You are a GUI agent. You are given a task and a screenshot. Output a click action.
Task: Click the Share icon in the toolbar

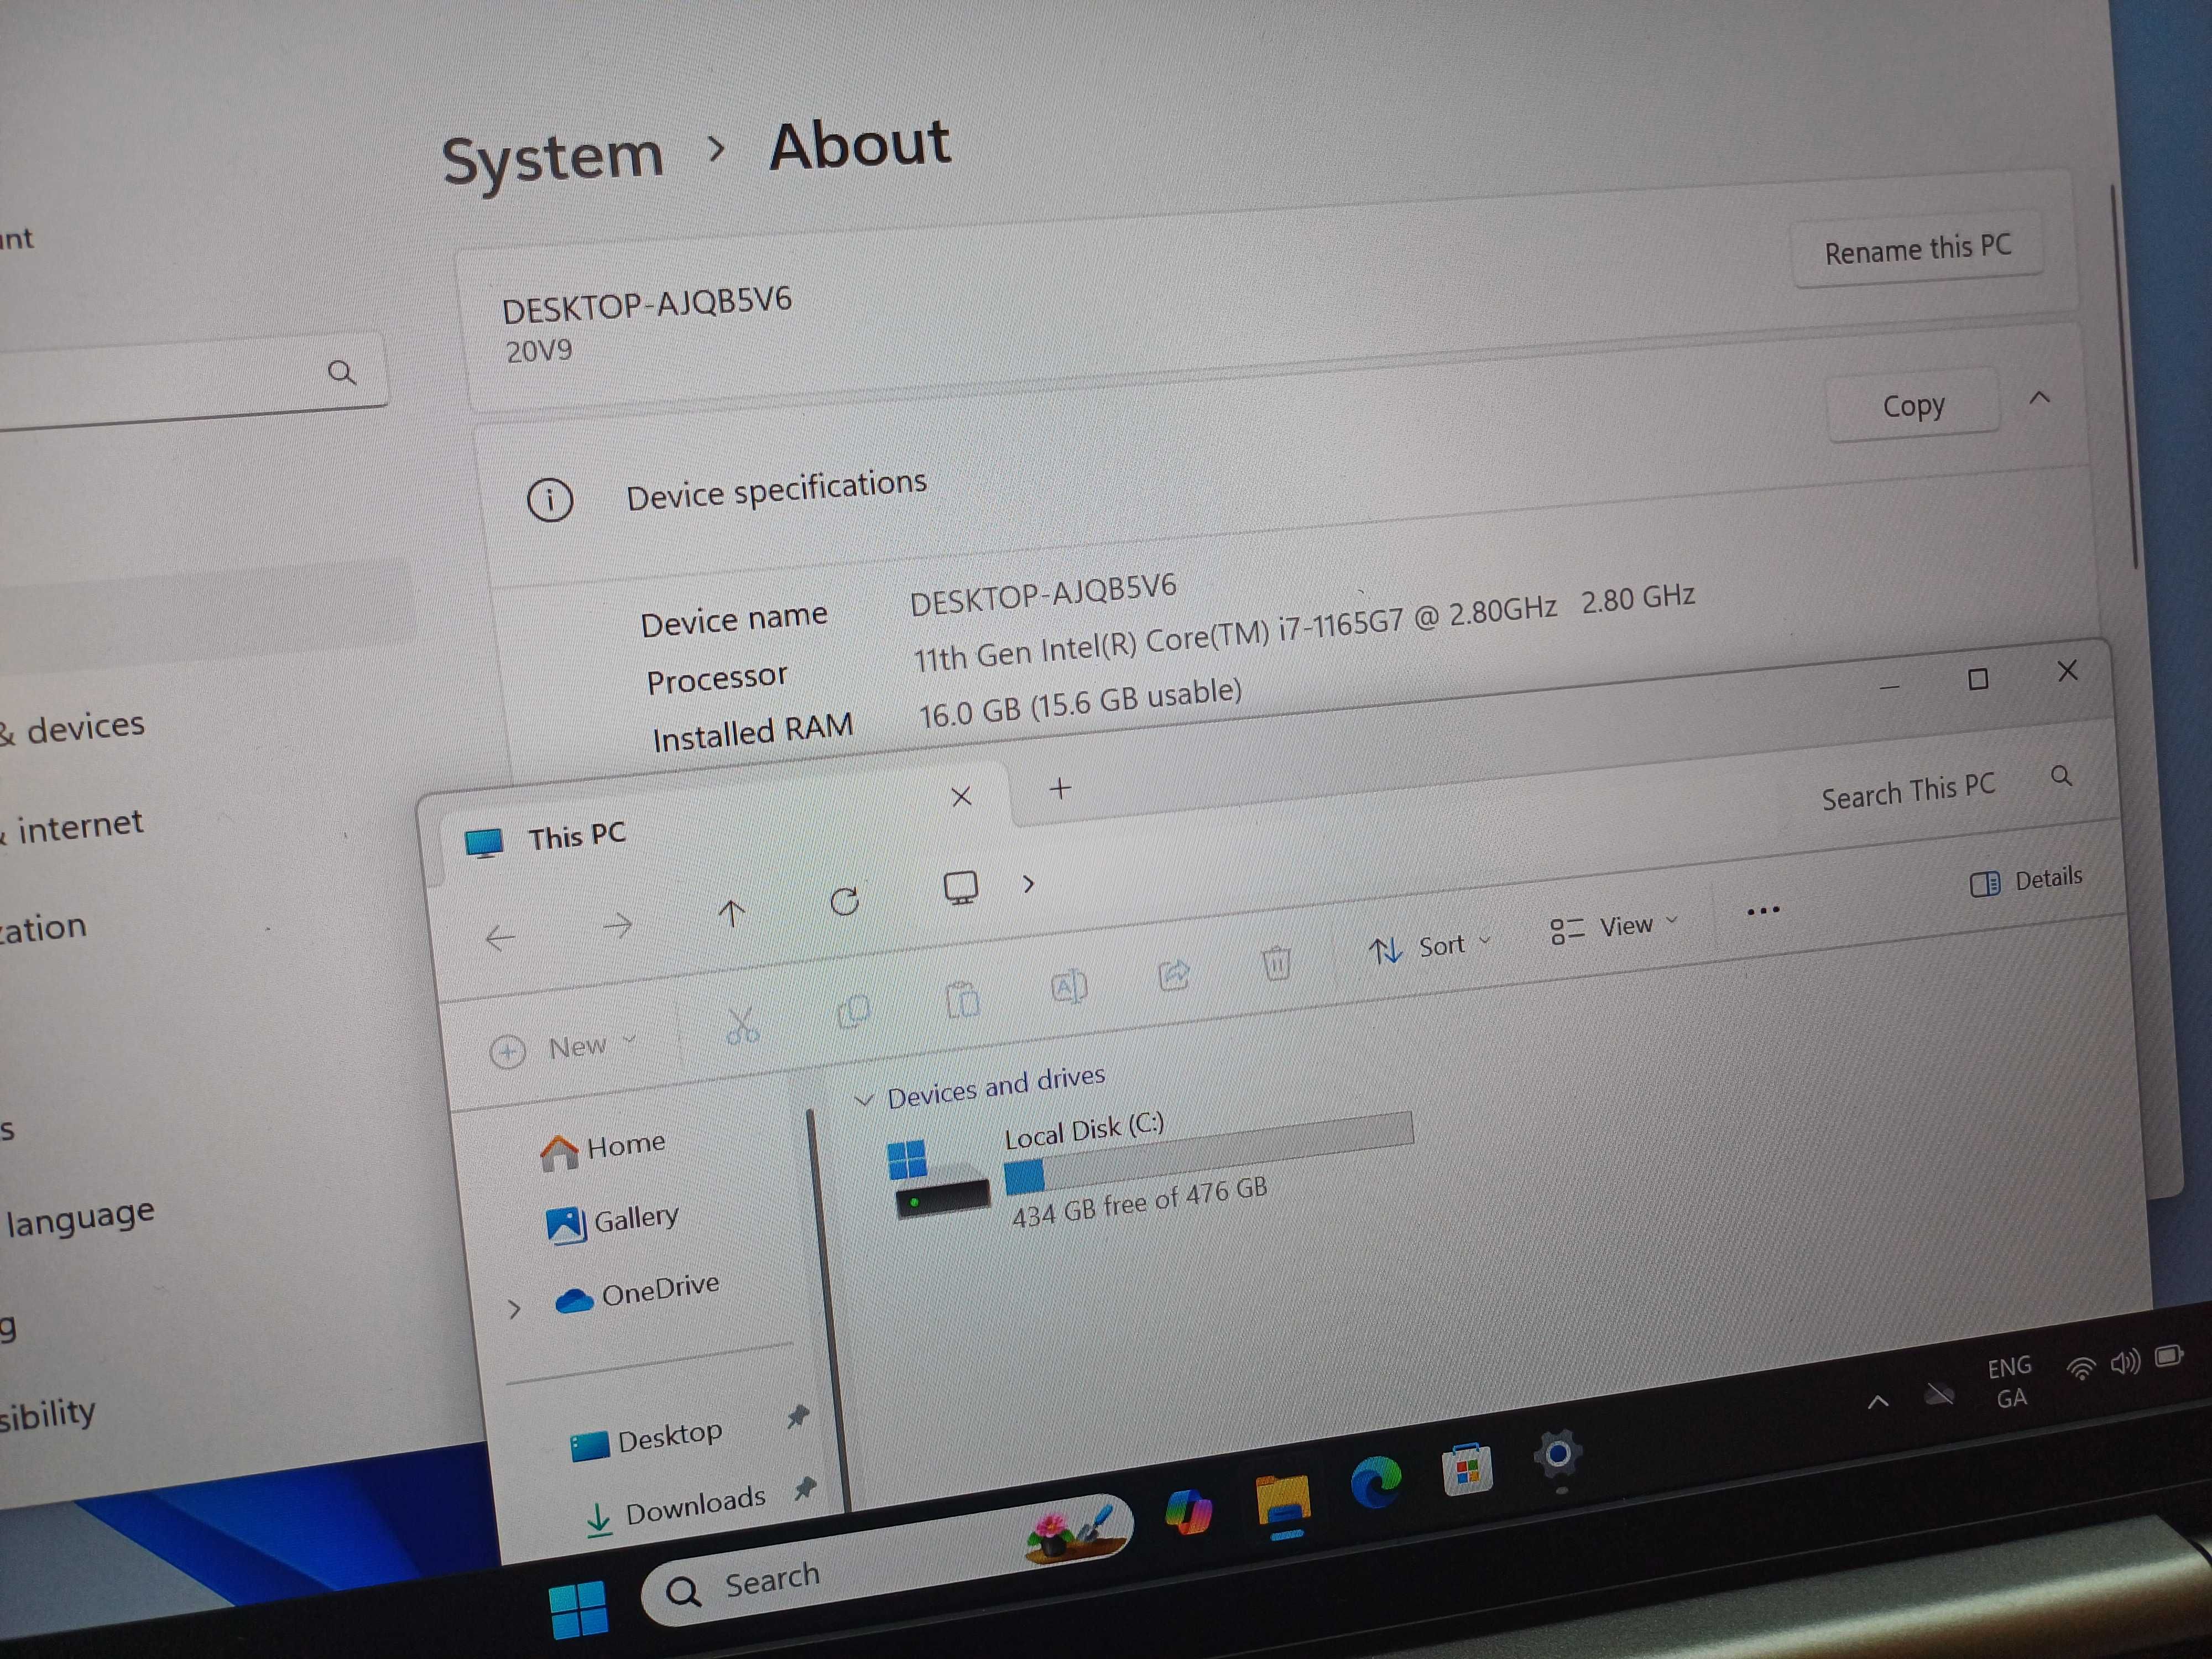click(x=1174, y=975)
